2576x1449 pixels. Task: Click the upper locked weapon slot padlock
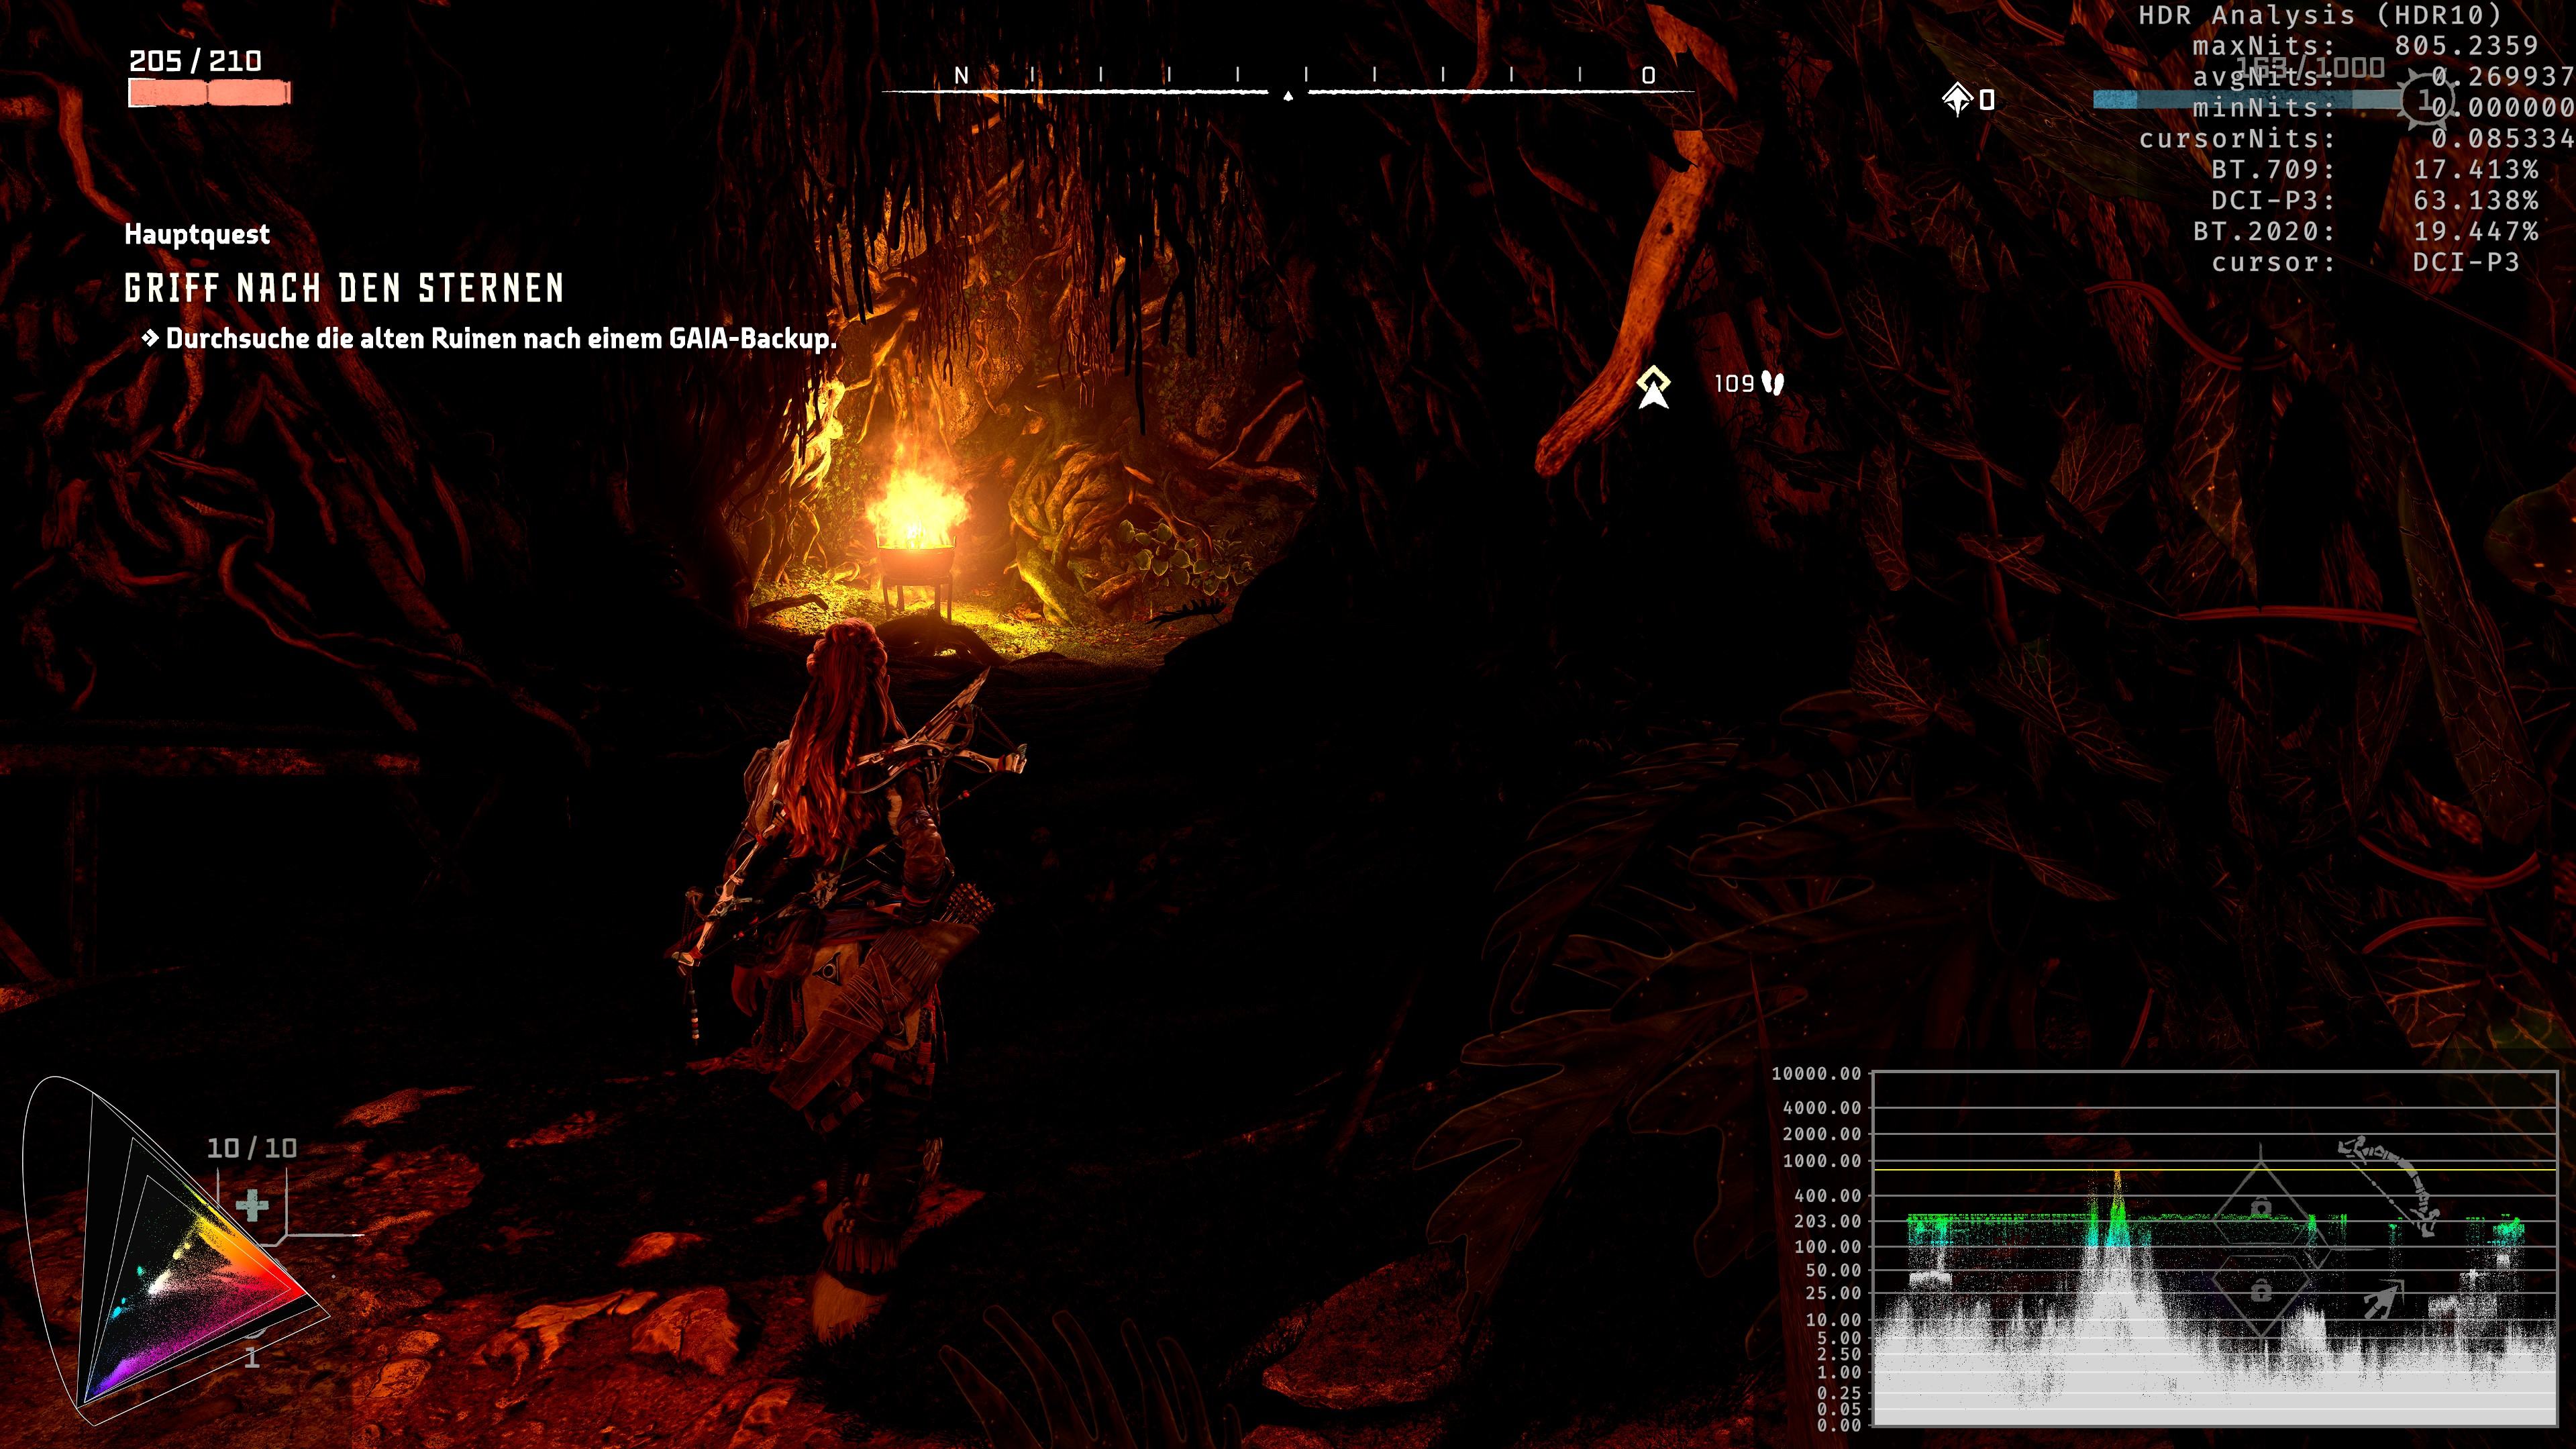point(2261,1208)
